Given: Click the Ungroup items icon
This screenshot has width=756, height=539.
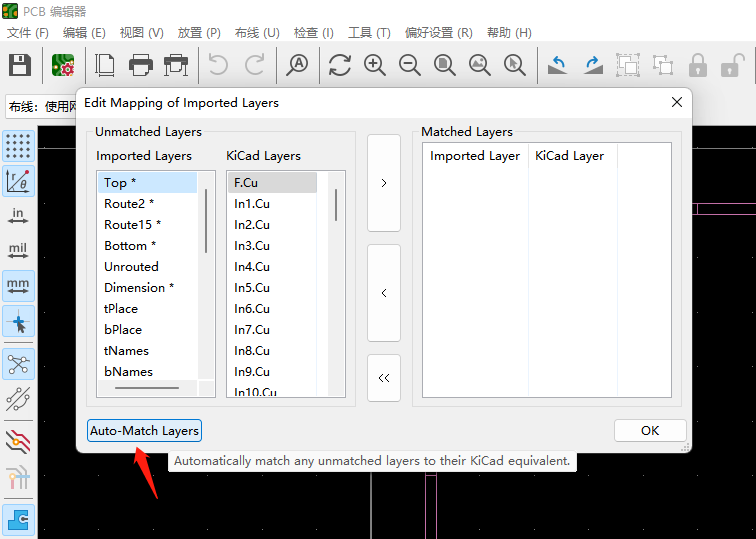Looking at the screenshot, I should (x=663, y=65).
